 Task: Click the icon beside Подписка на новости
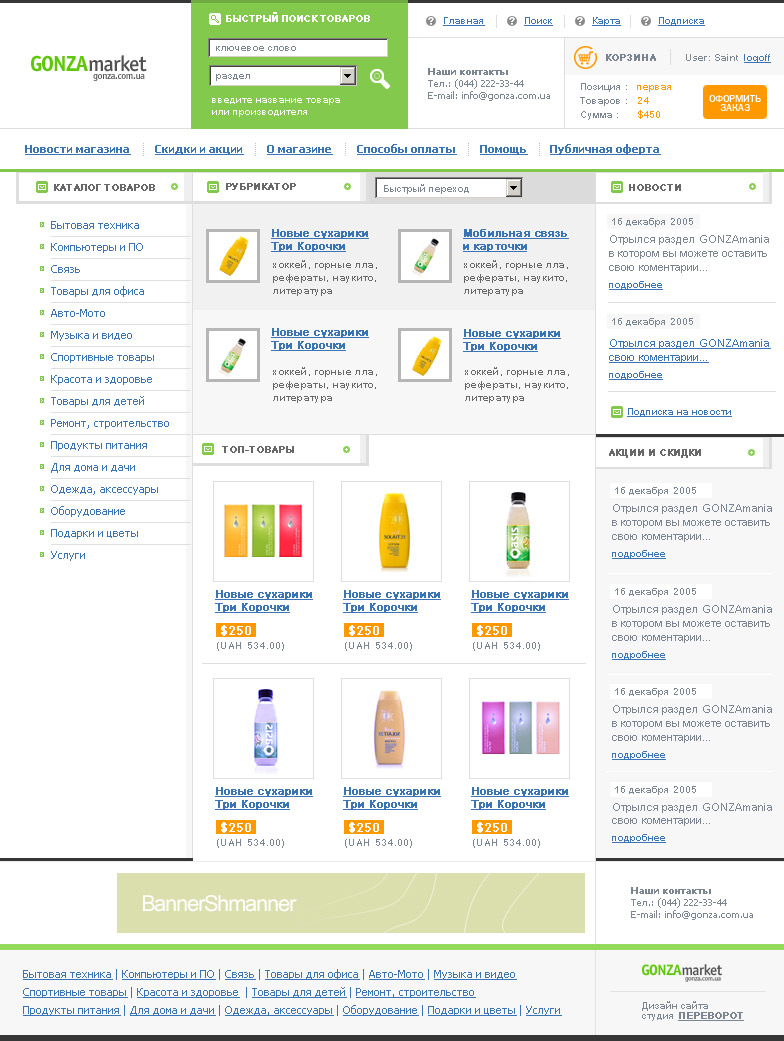[617, 412]
